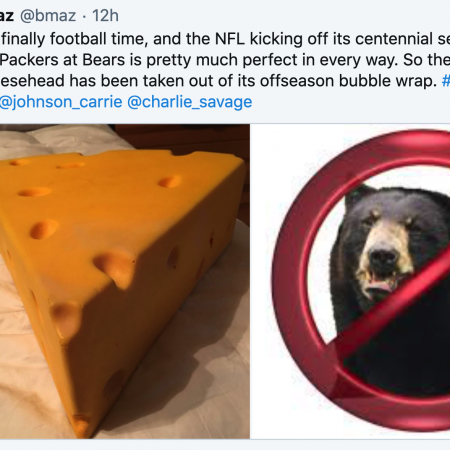Click the white gap between the two images
Viewport: 450px width, 450px height.
coord(250,281)
